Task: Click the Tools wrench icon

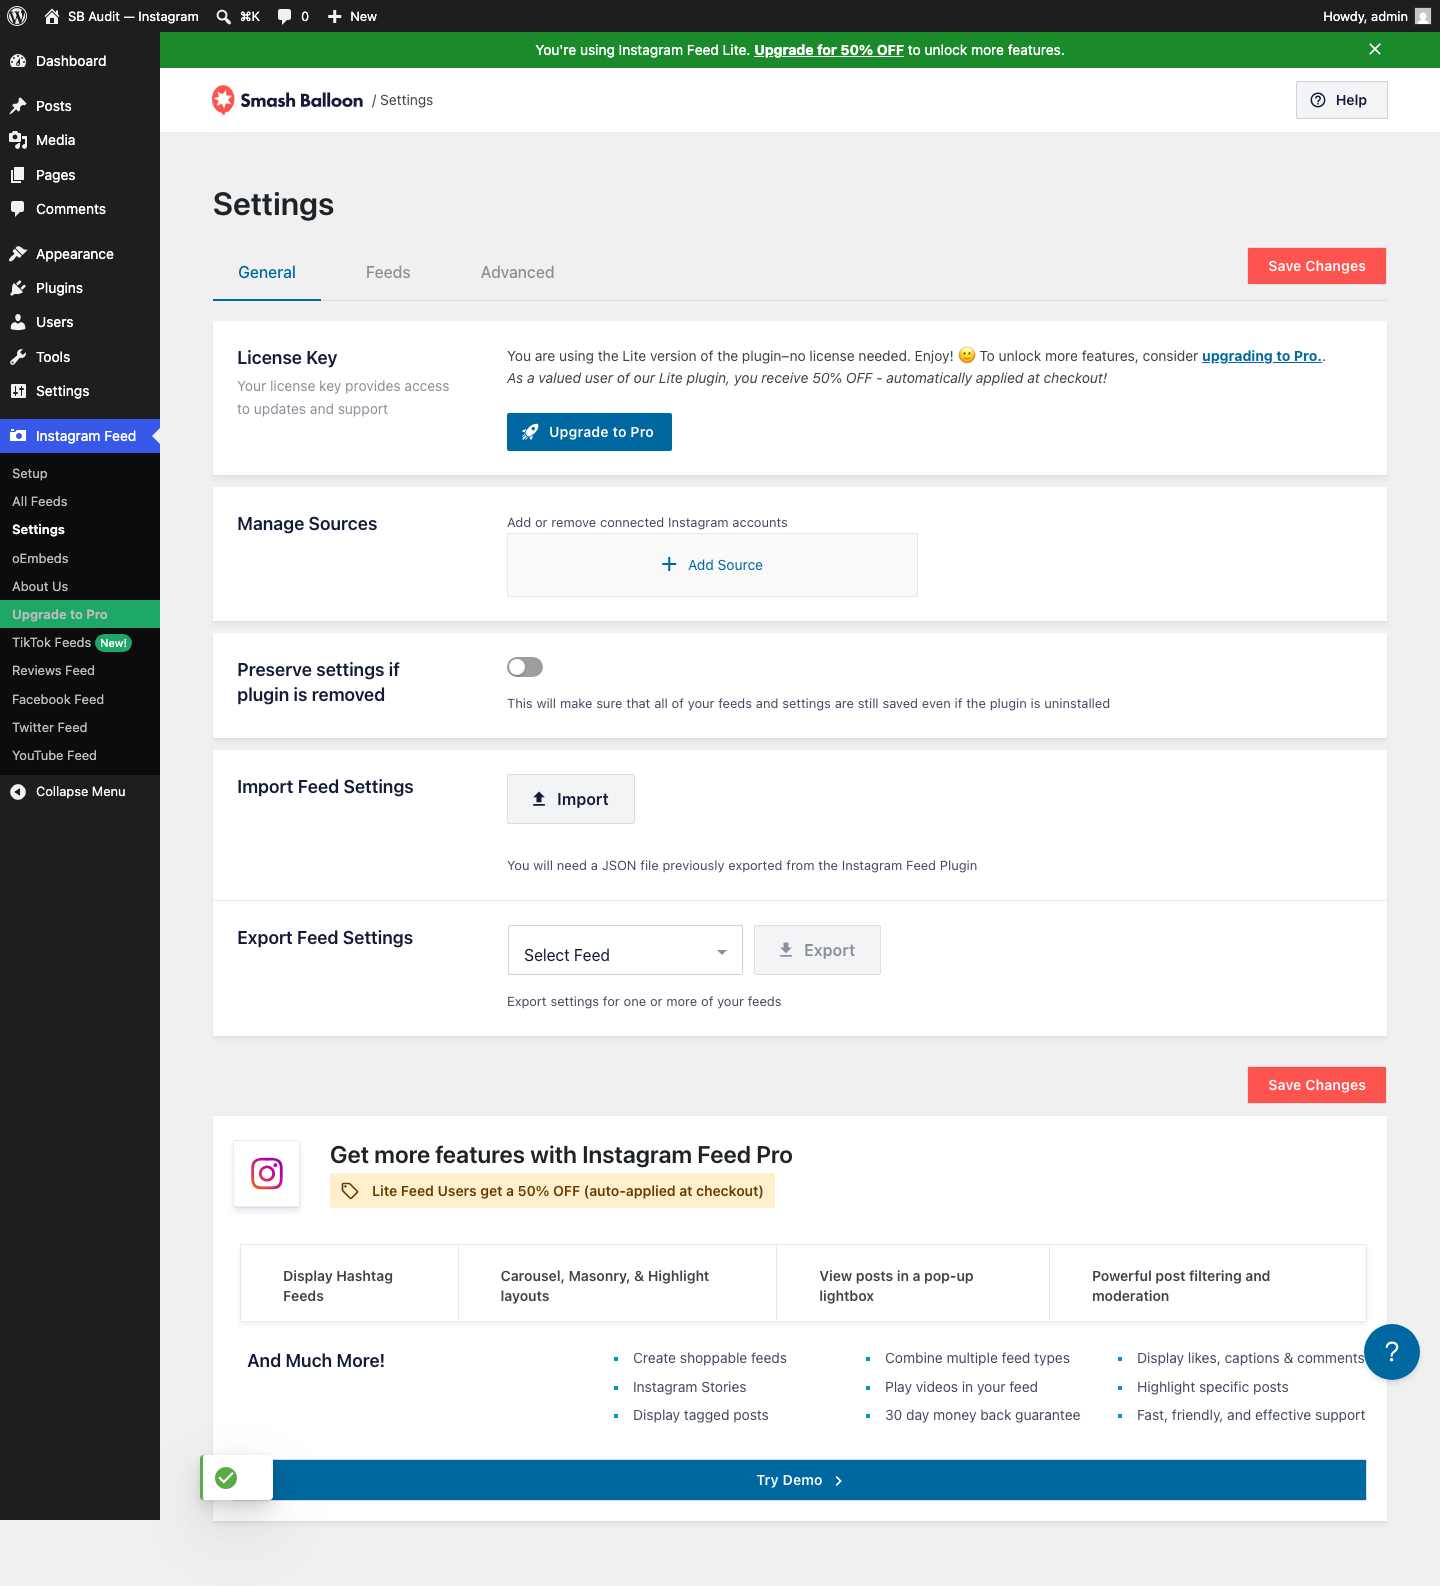Action: tap(18, 357)
